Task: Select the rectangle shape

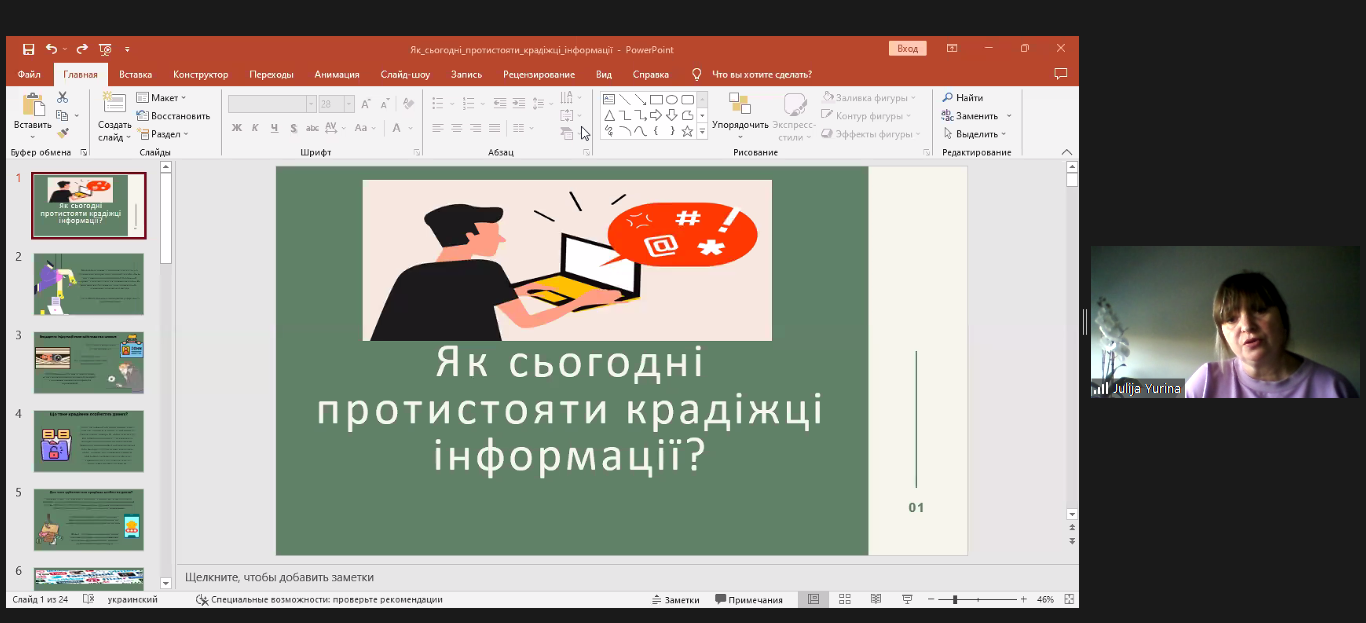Action: (x=656, y=99)
